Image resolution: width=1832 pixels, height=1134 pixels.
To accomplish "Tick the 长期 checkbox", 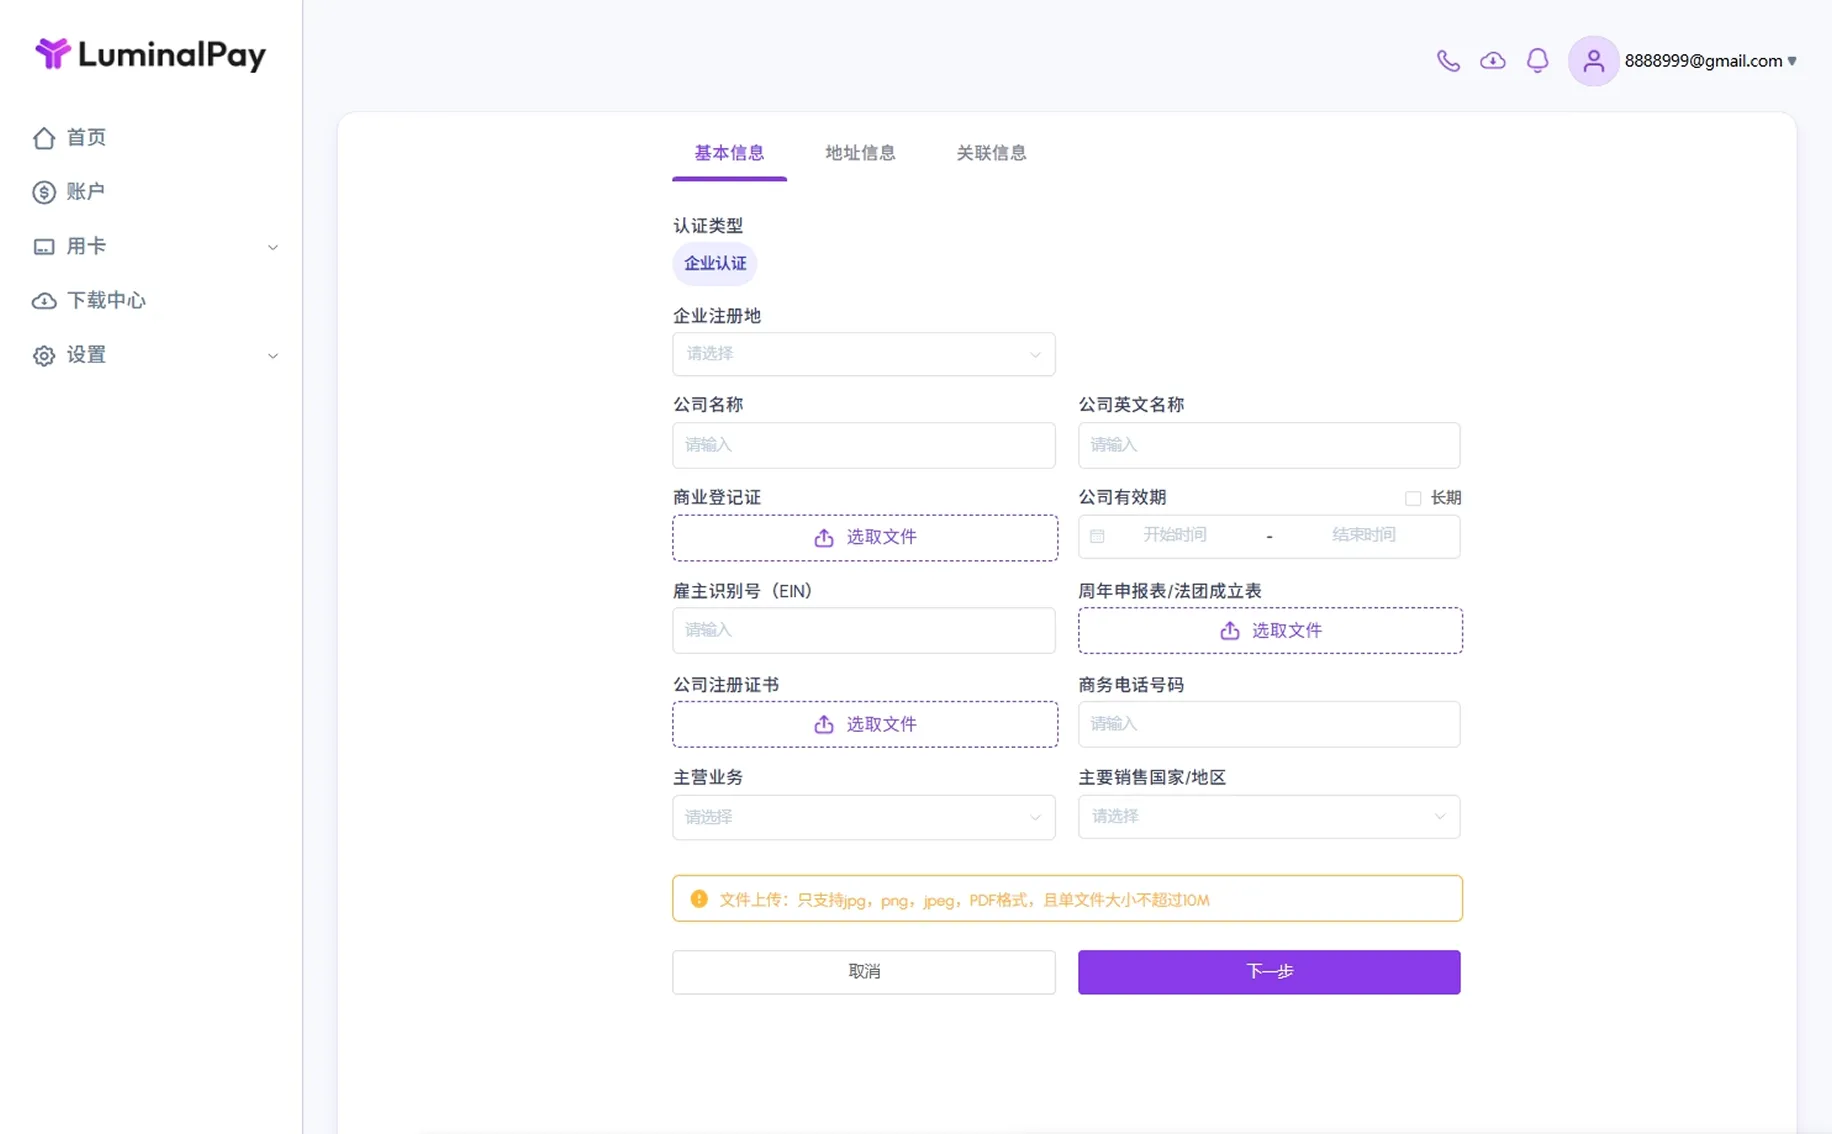I will click(1413, 498).
